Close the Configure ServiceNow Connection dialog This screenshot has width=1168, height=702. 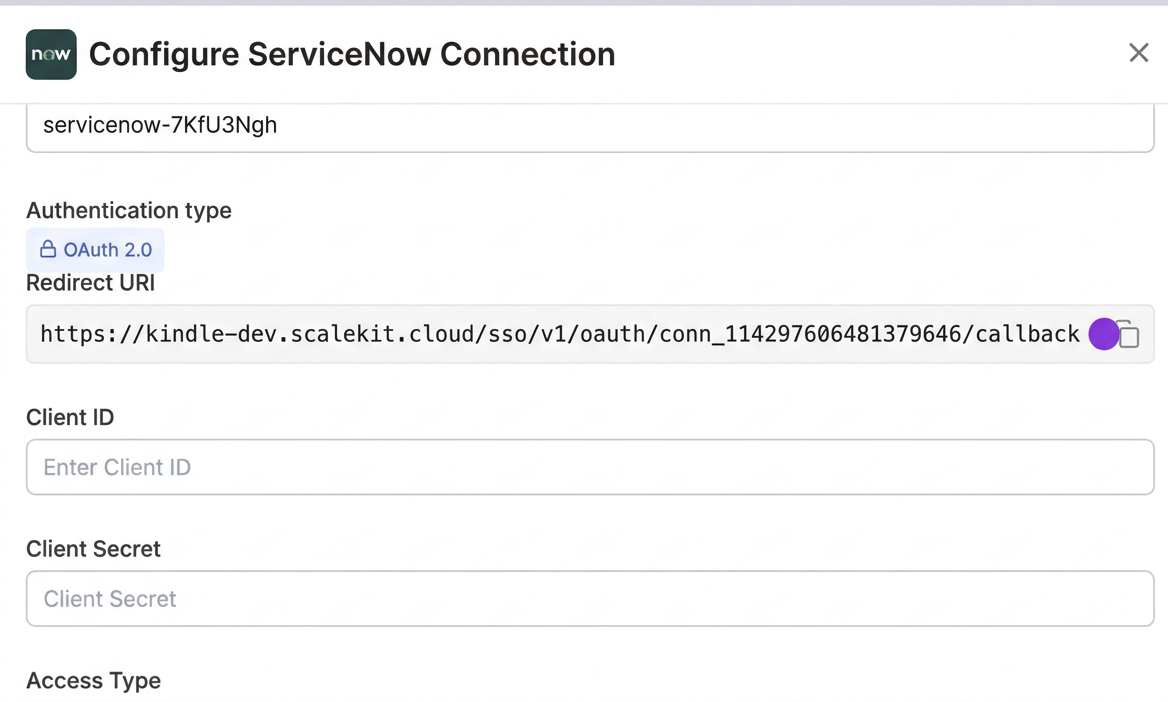coord(1138,53)
